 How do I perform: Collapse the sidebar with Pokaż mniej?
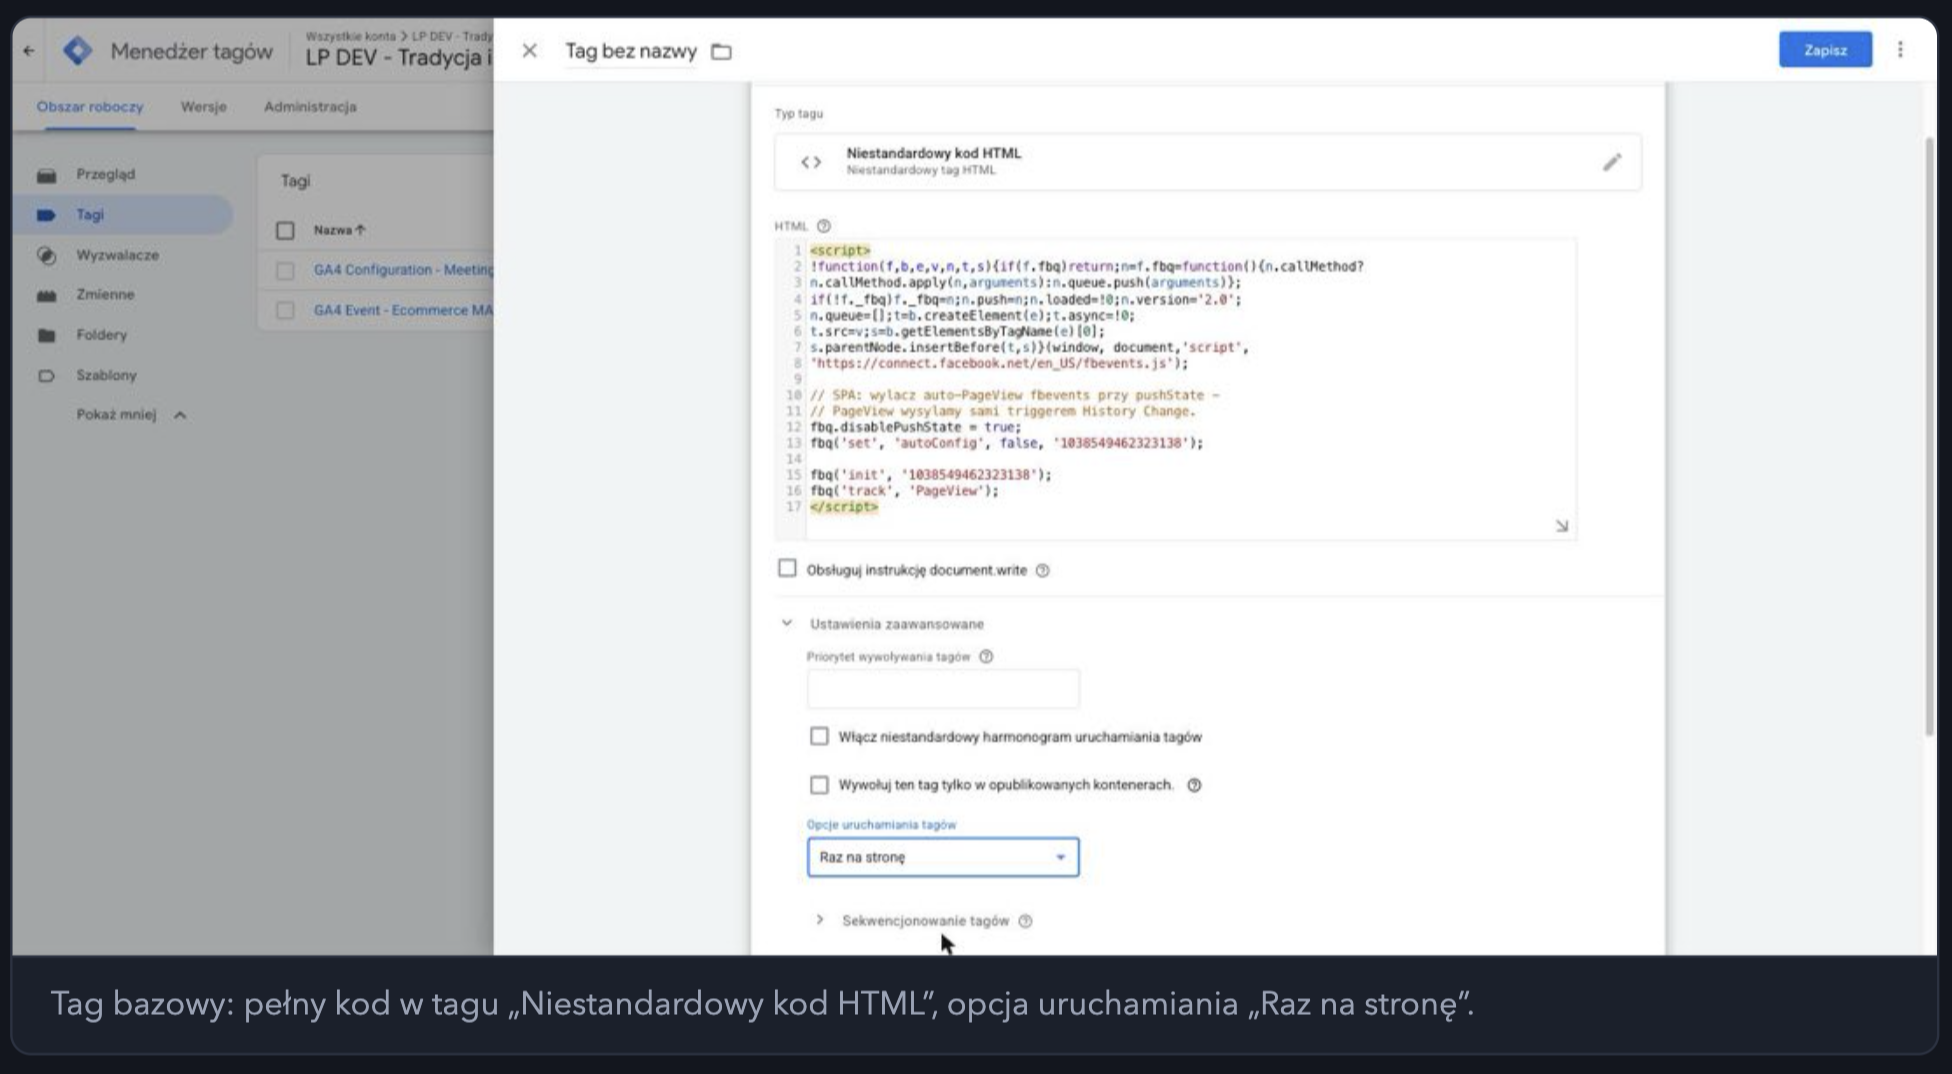tap(131, 415)
